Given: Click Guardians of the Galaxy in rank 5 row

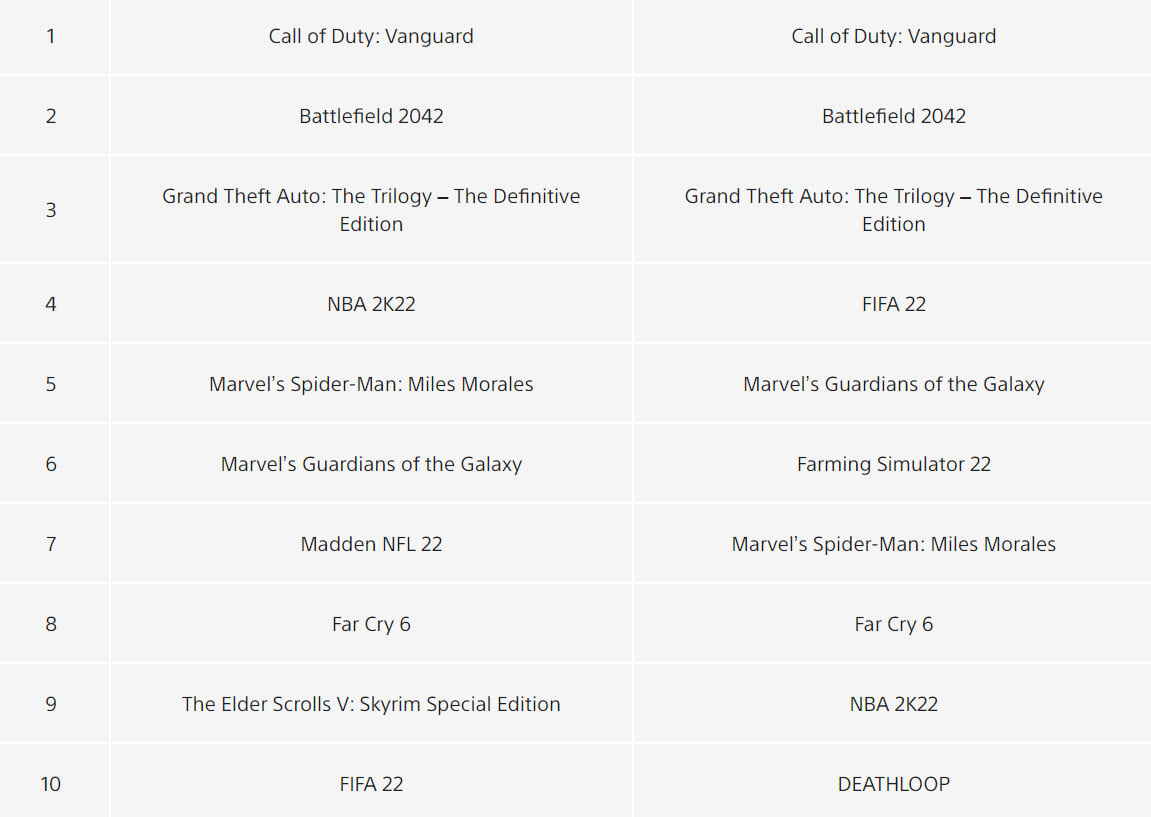Looking at the screenshot, I should pos(893,384).
